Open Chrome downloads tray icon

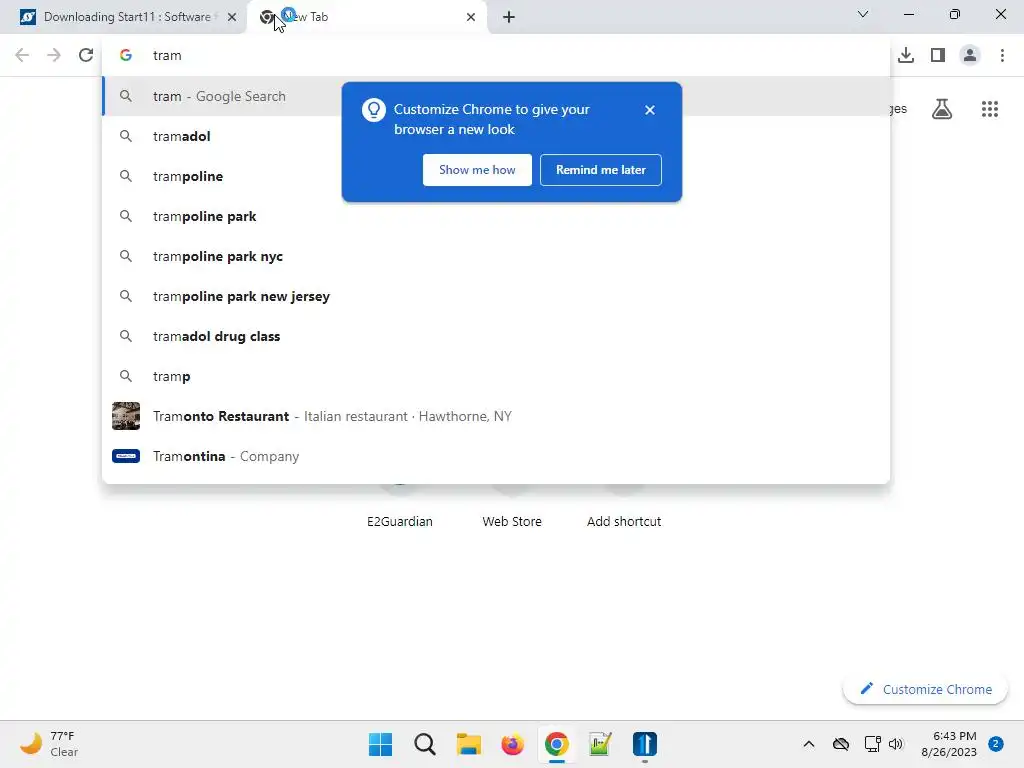pos(906,56)
